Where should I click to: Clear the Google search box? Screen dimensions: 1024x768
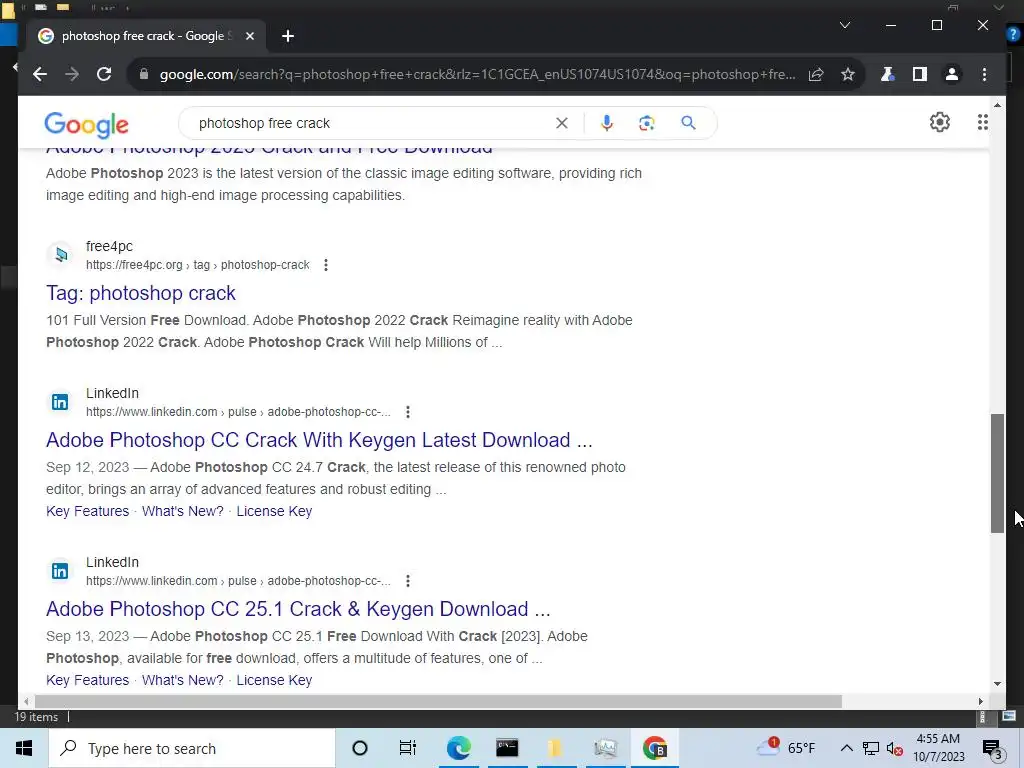point(562,123)
